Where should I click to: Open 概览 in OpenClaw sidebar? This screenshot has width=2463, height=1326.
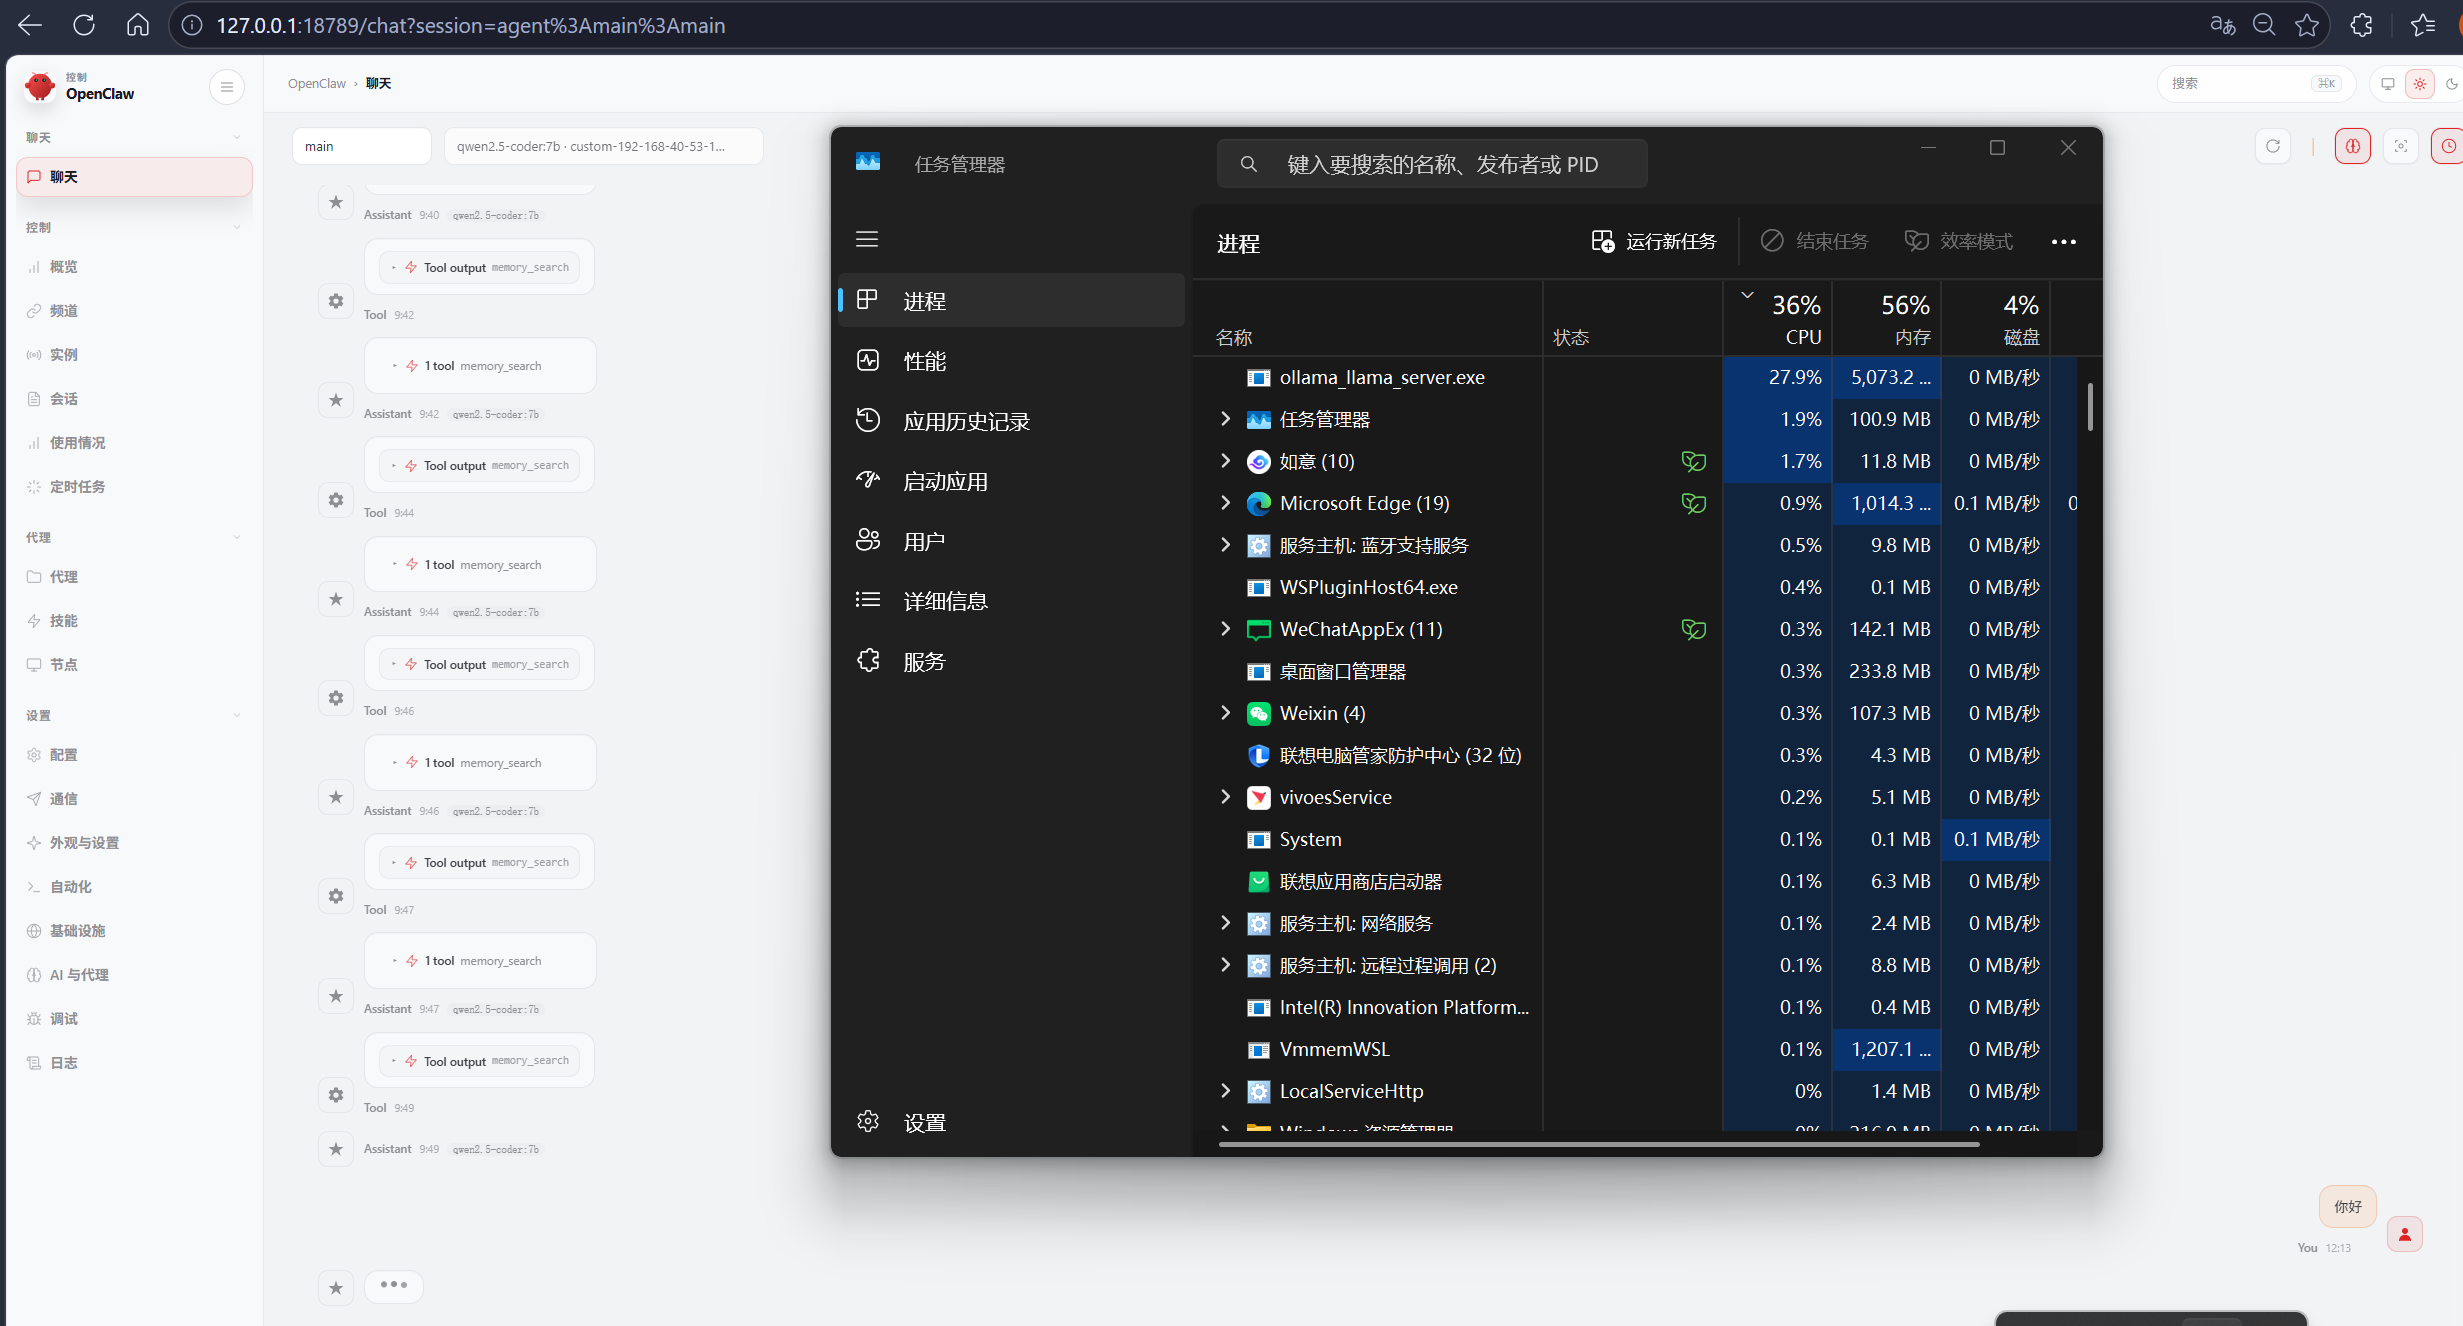tap(134, 267)
